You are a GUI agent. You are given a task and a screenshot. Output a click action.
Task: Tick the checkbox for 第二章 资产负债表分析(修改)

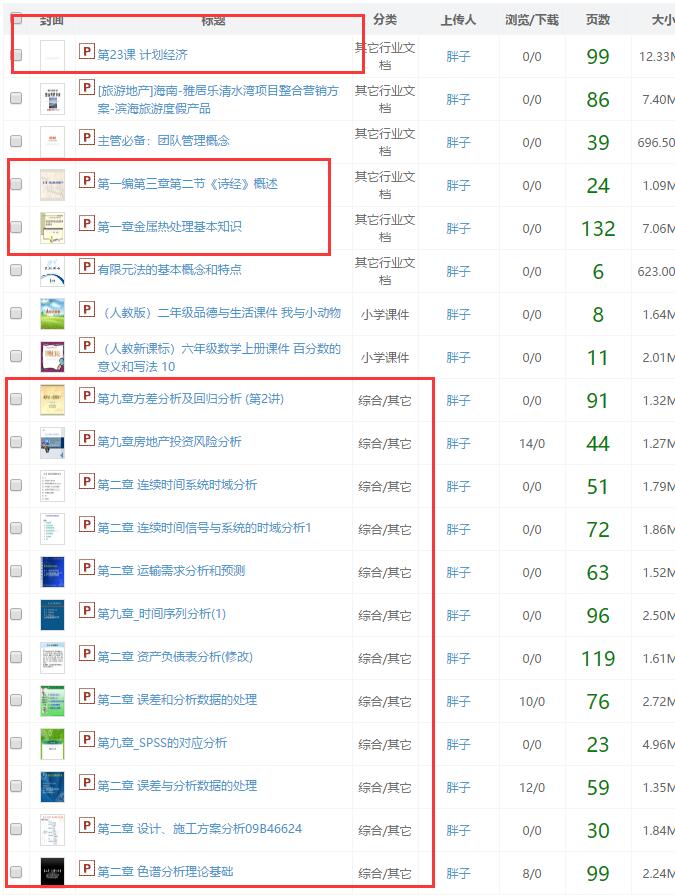[x=16, y=657]
